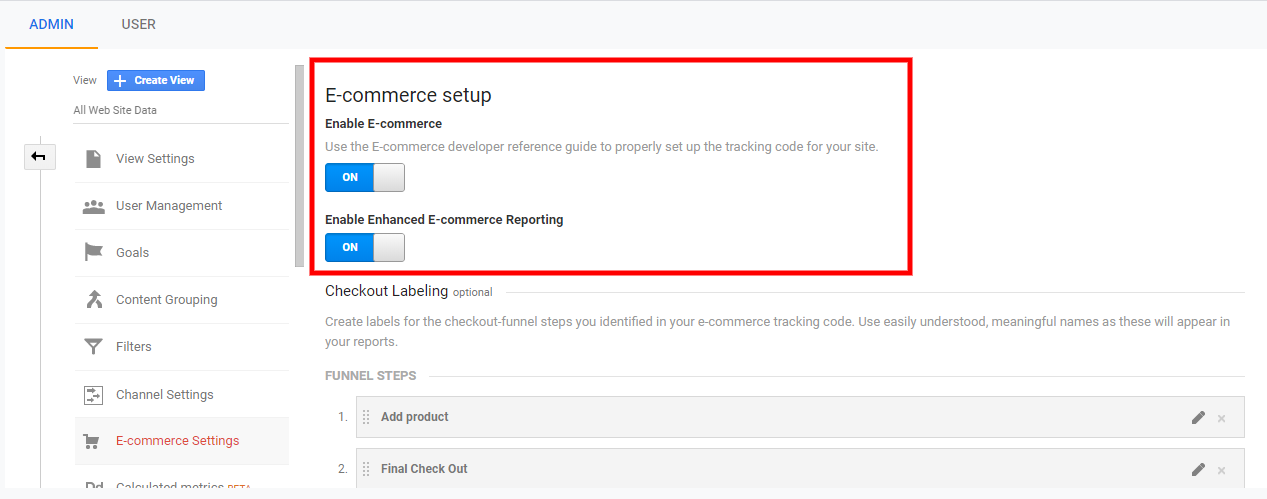Open View Settings page icon

(93, 159)
